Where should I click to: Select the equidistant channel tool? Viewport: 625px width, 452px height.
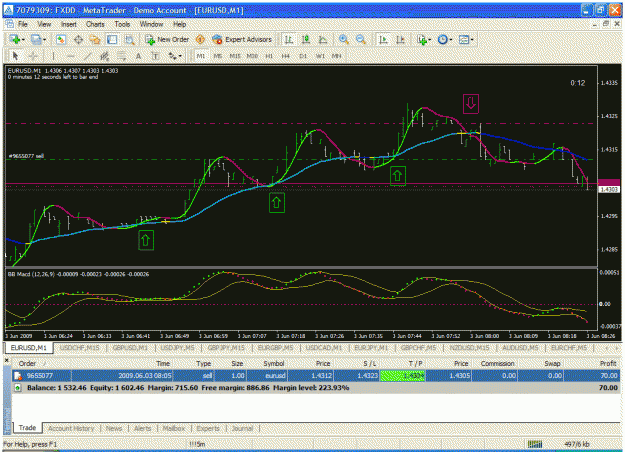[x=104, y=56]
